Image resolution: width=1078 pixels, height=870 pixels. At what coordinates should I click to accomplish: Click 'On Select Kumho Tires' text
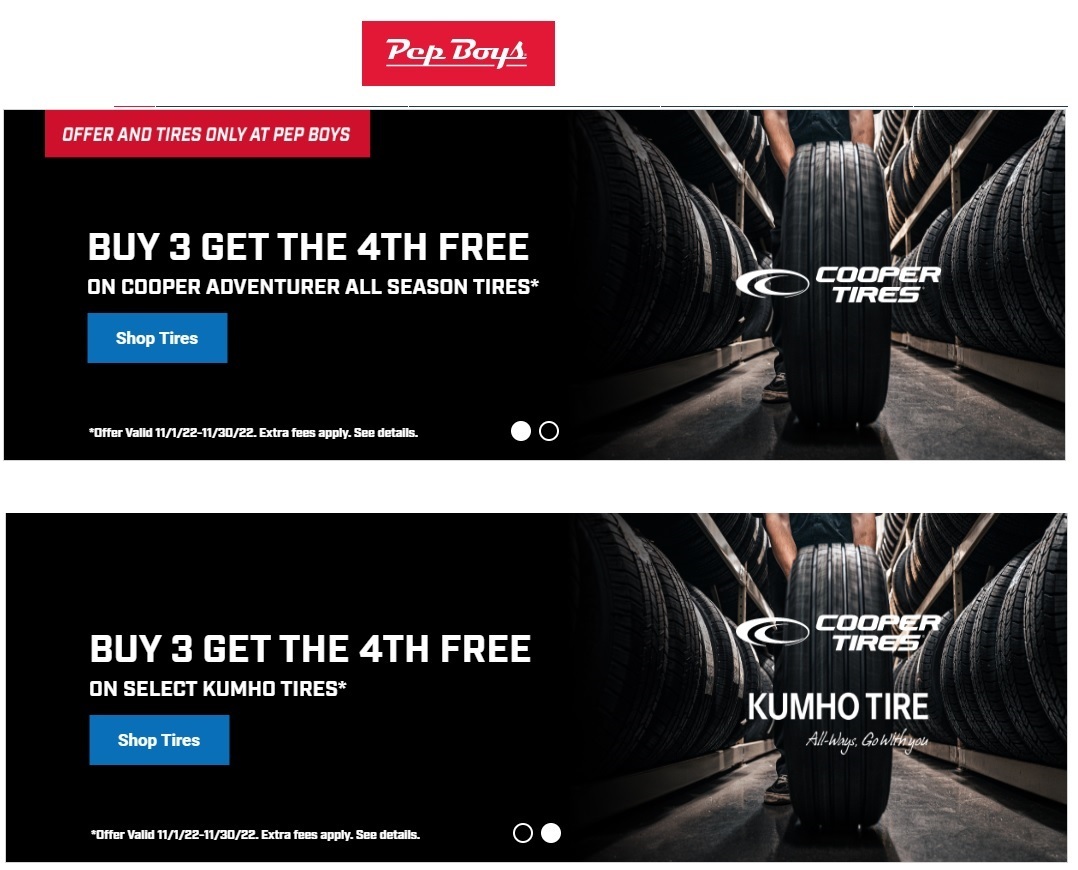click(x=218, y=688)
